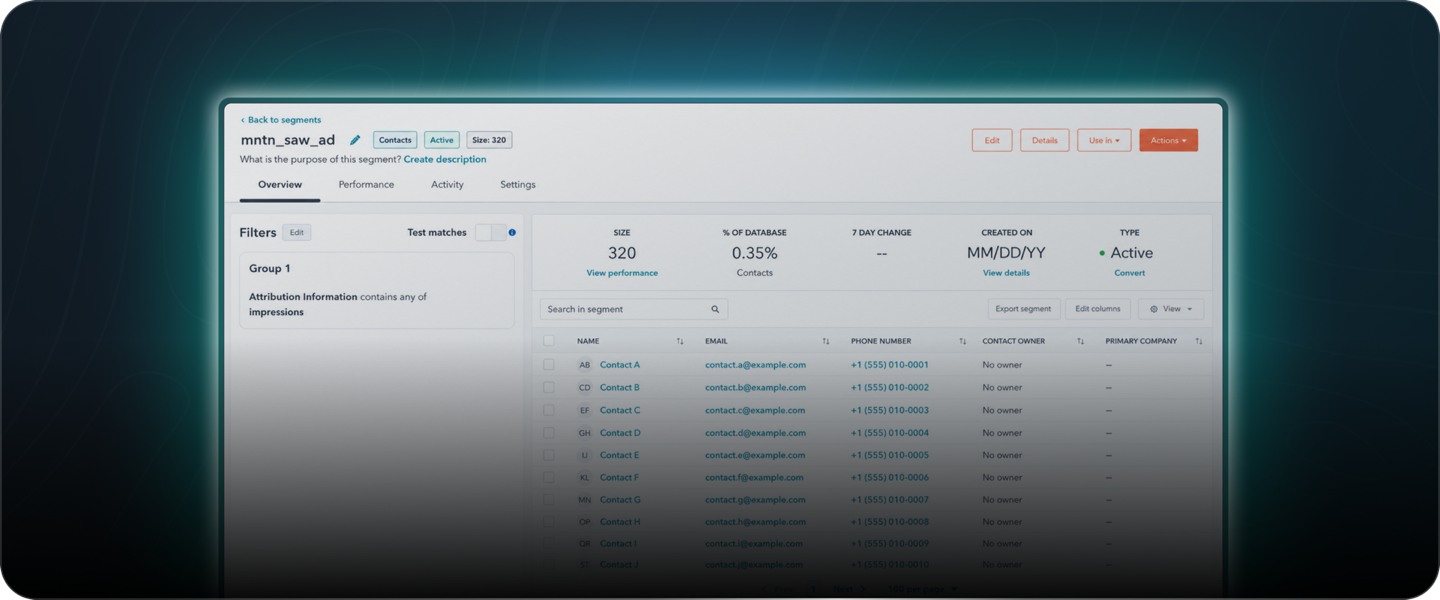Screen dimensions: 1440x600
Task: Sort by the EMAIL column sort icon
Action: click(x=826, y=341)
